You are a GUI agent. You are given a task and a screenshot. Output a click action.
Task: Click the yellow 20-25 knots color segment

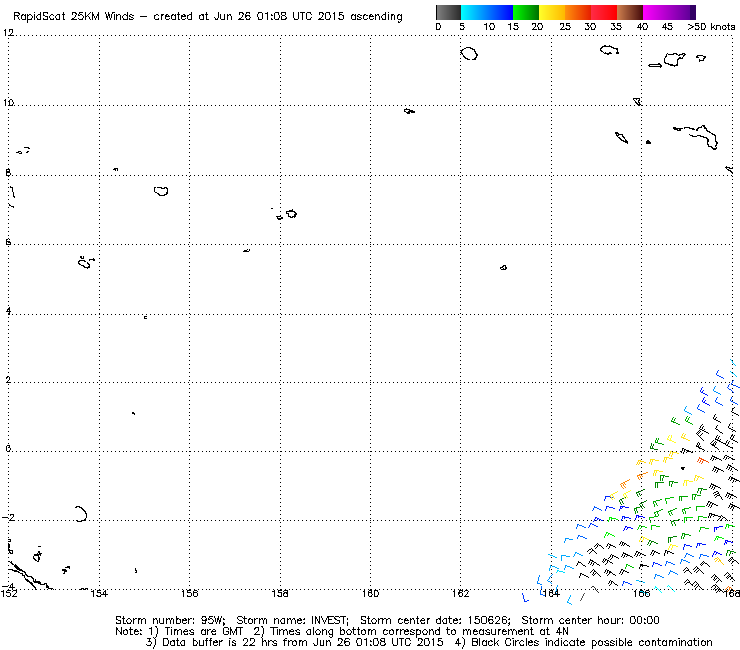tap(552, 12)
